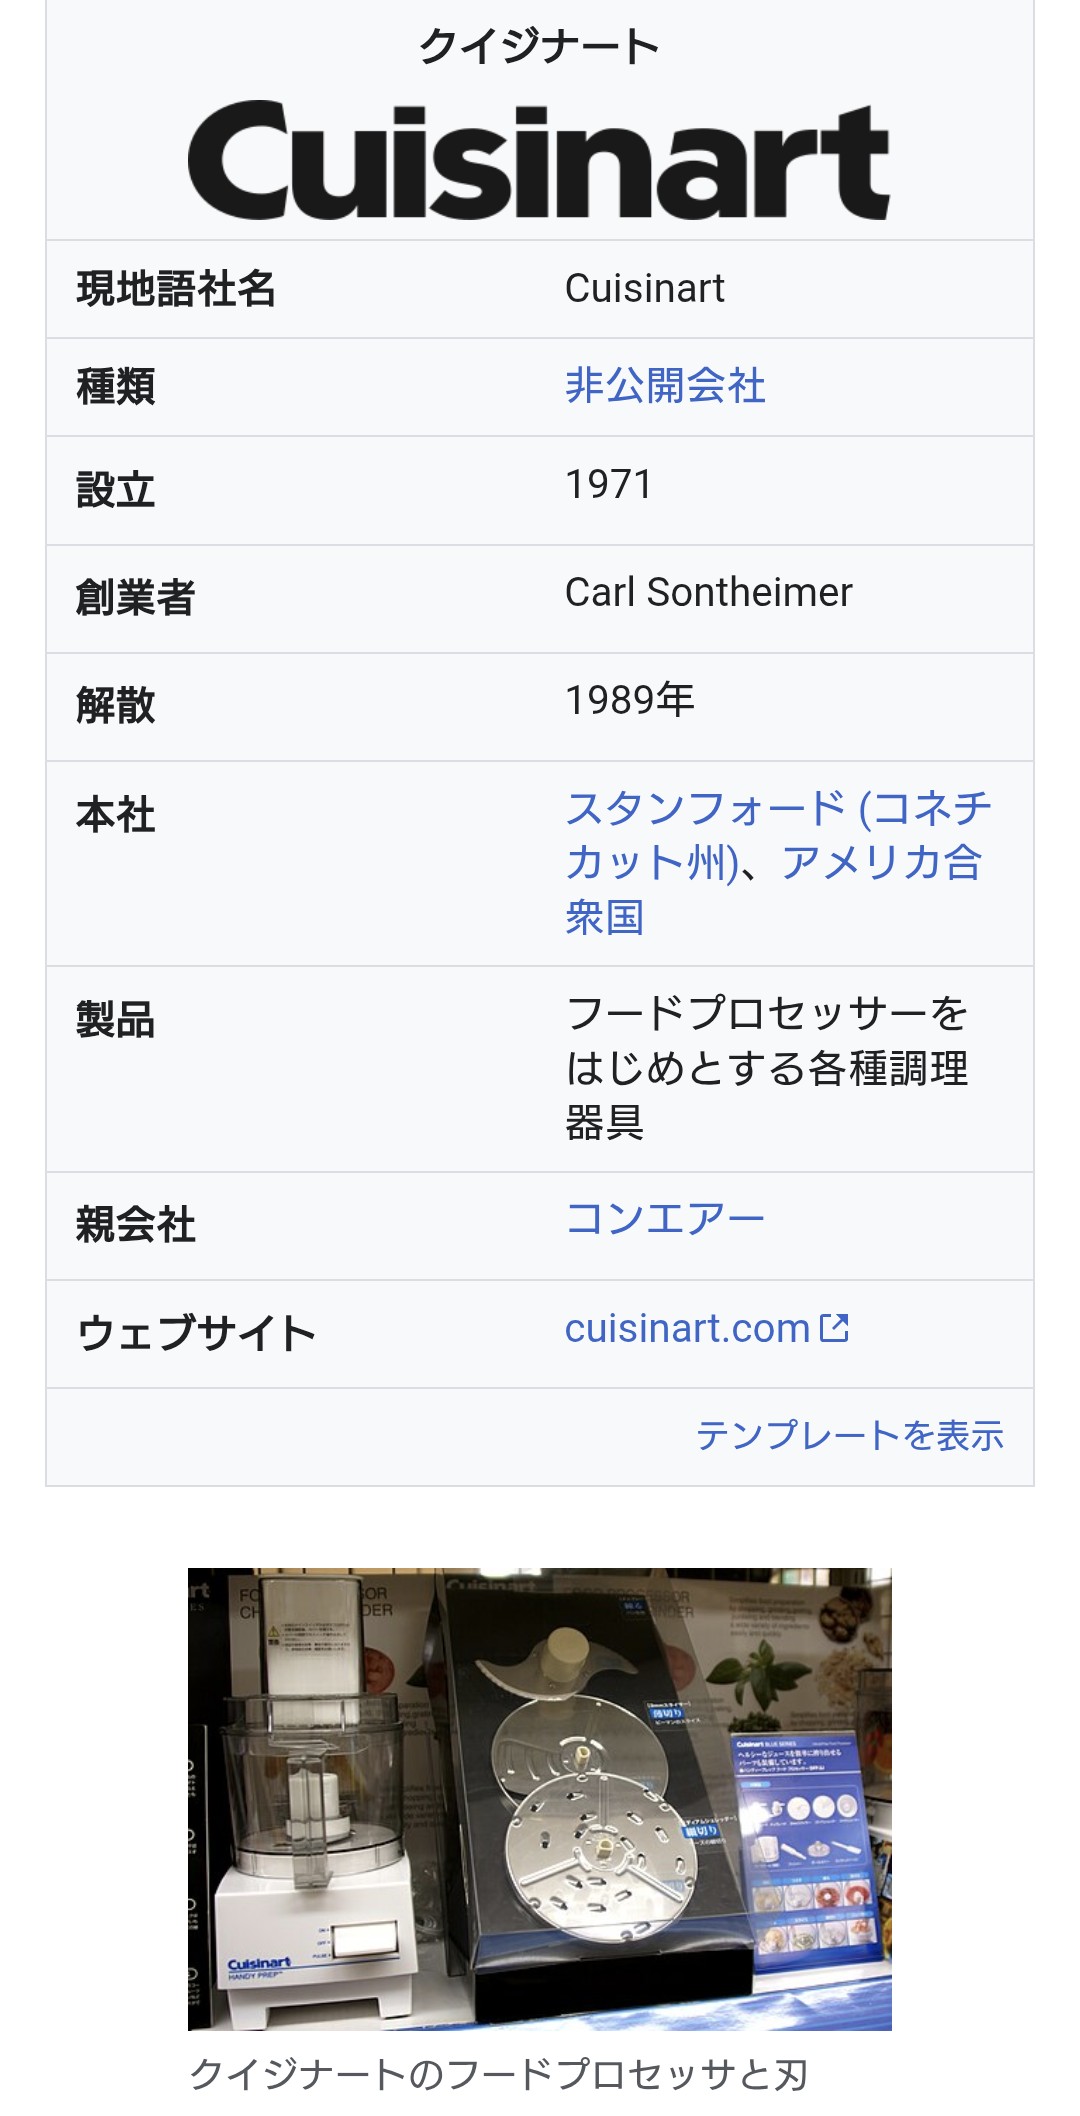The width and height of the screenshot is (1080, 2116).
Task: Click the founder name Carl Sontheimer
Action: 708,593
